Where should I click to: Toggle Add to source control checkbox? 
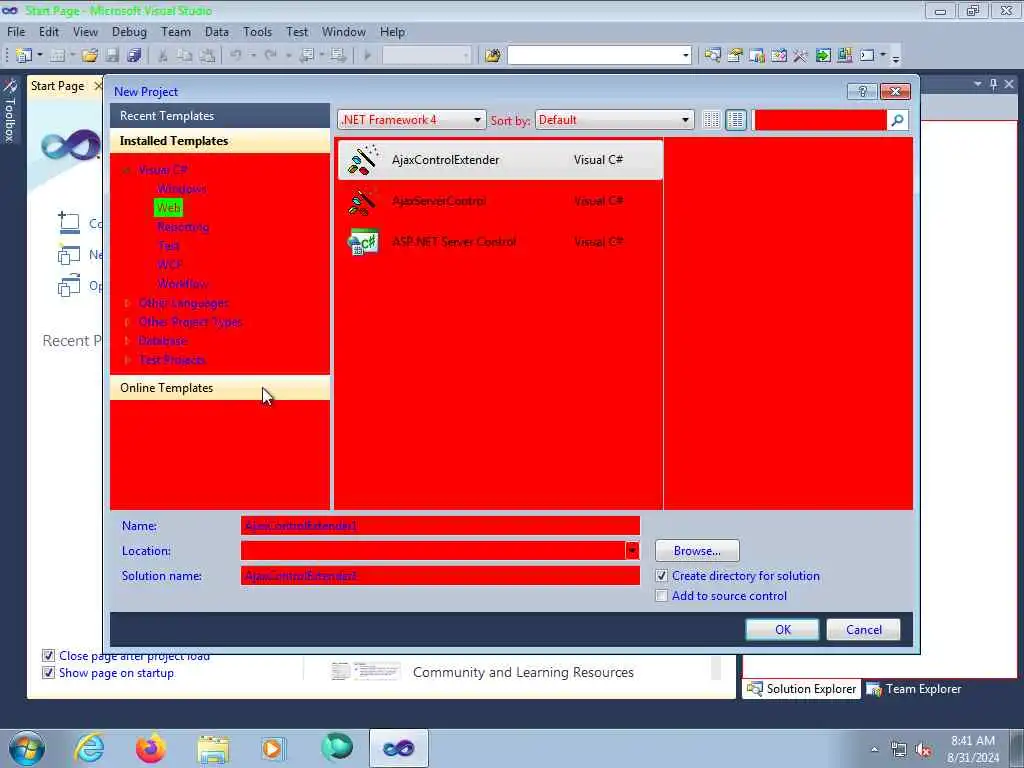[x=662, y=596]
